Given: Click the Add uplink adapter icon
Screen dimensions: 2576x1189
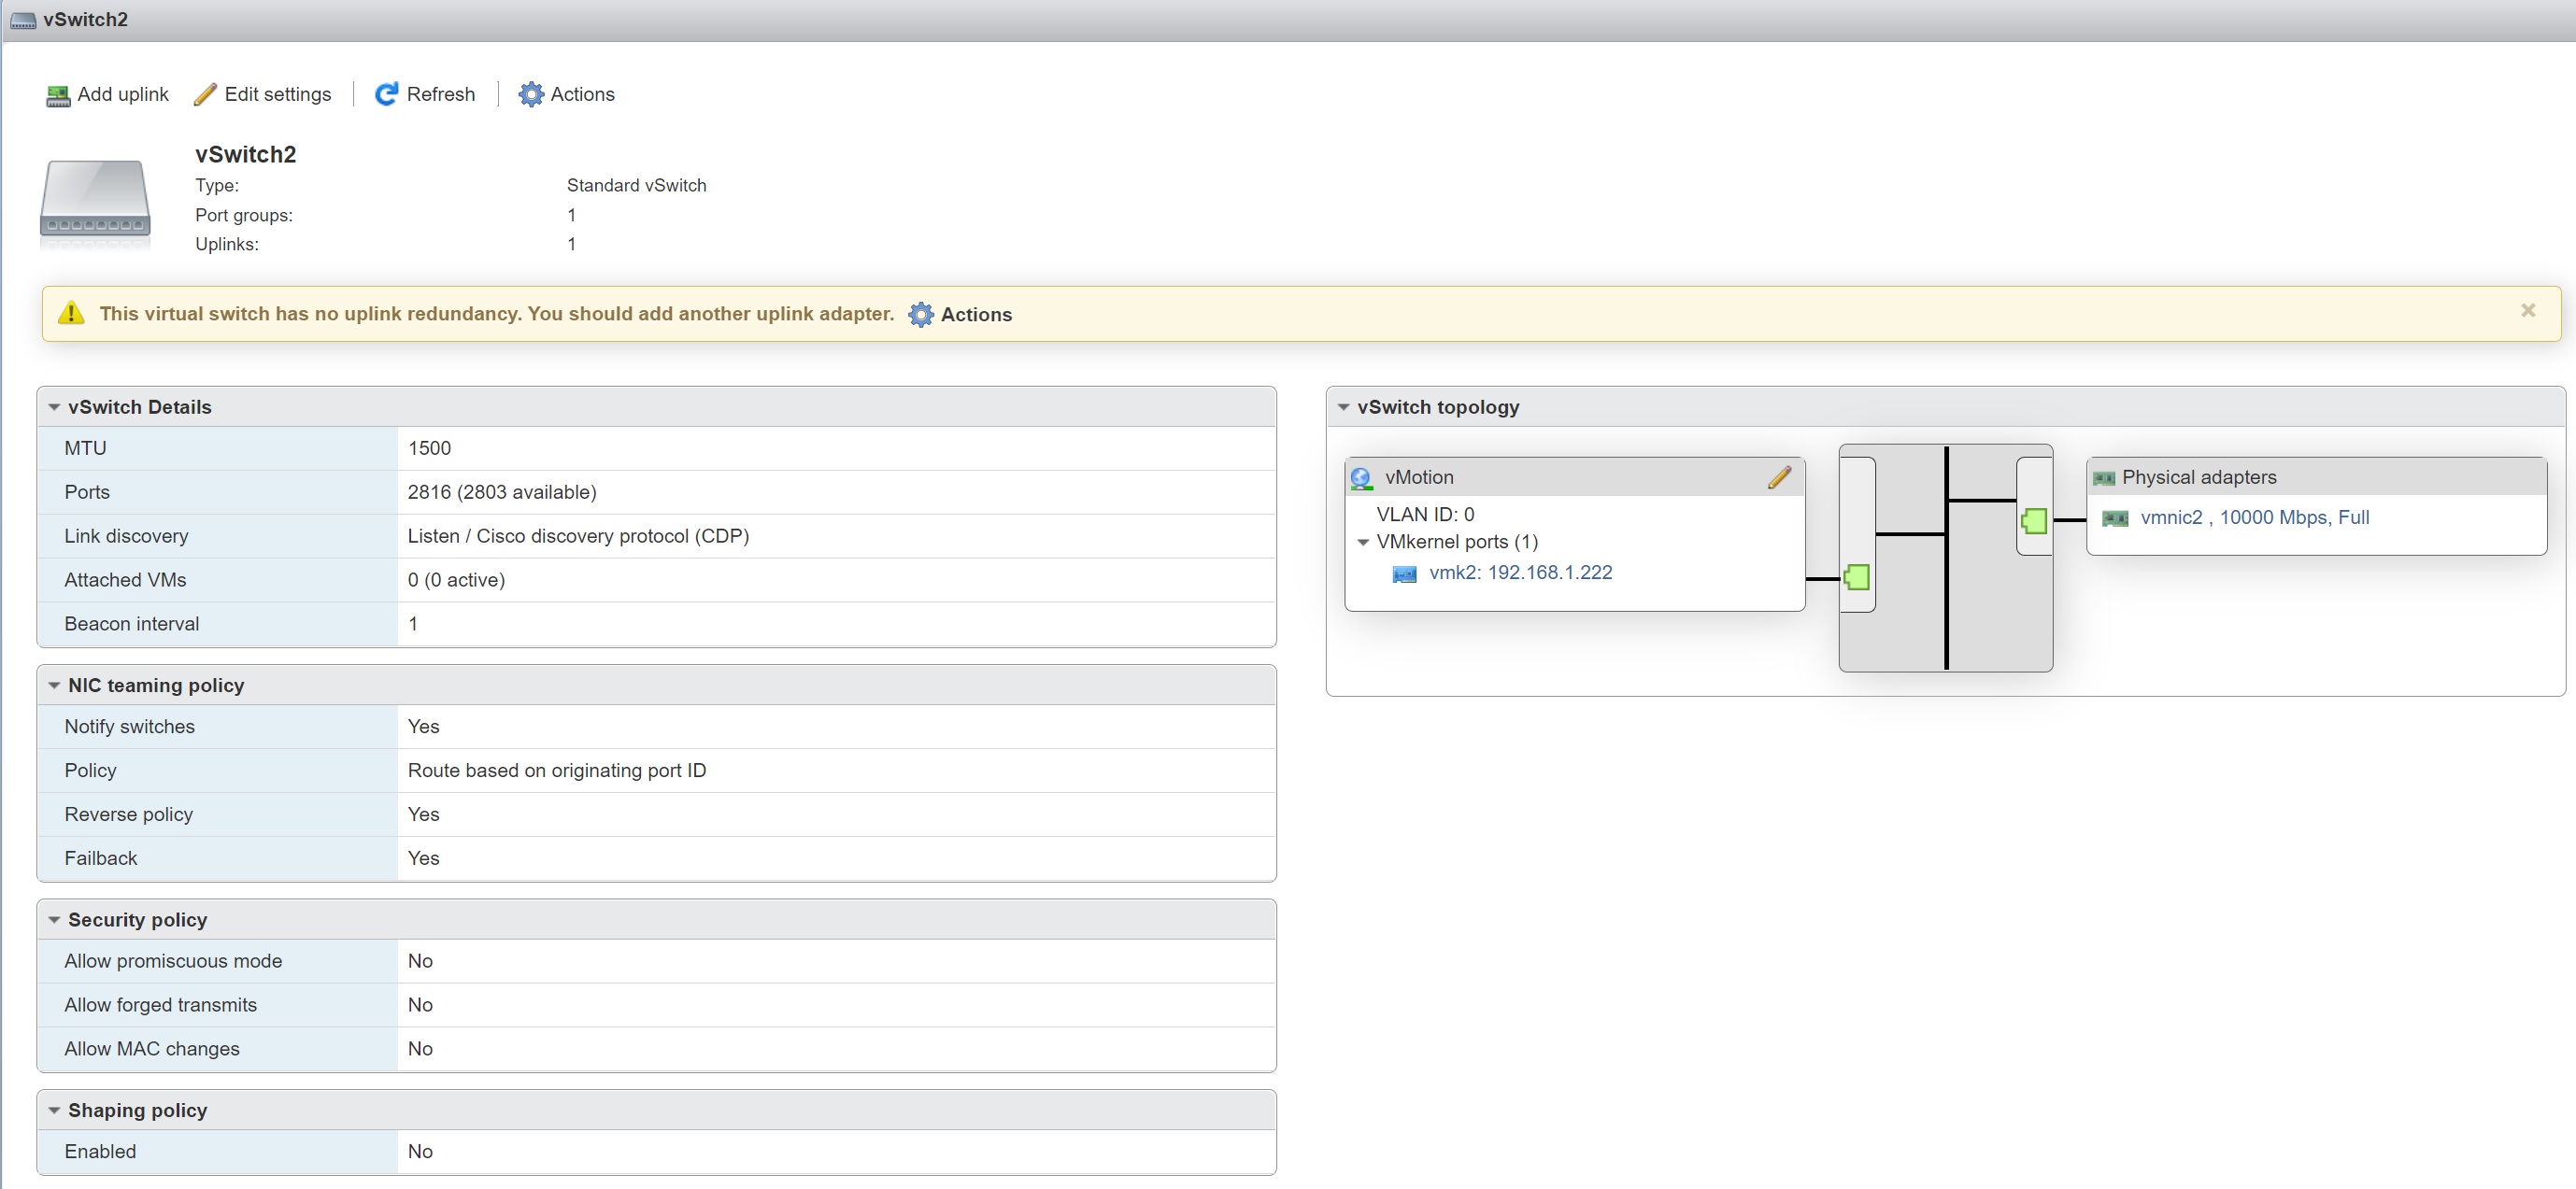Looking at the screenshot, I should pos(58,95).
